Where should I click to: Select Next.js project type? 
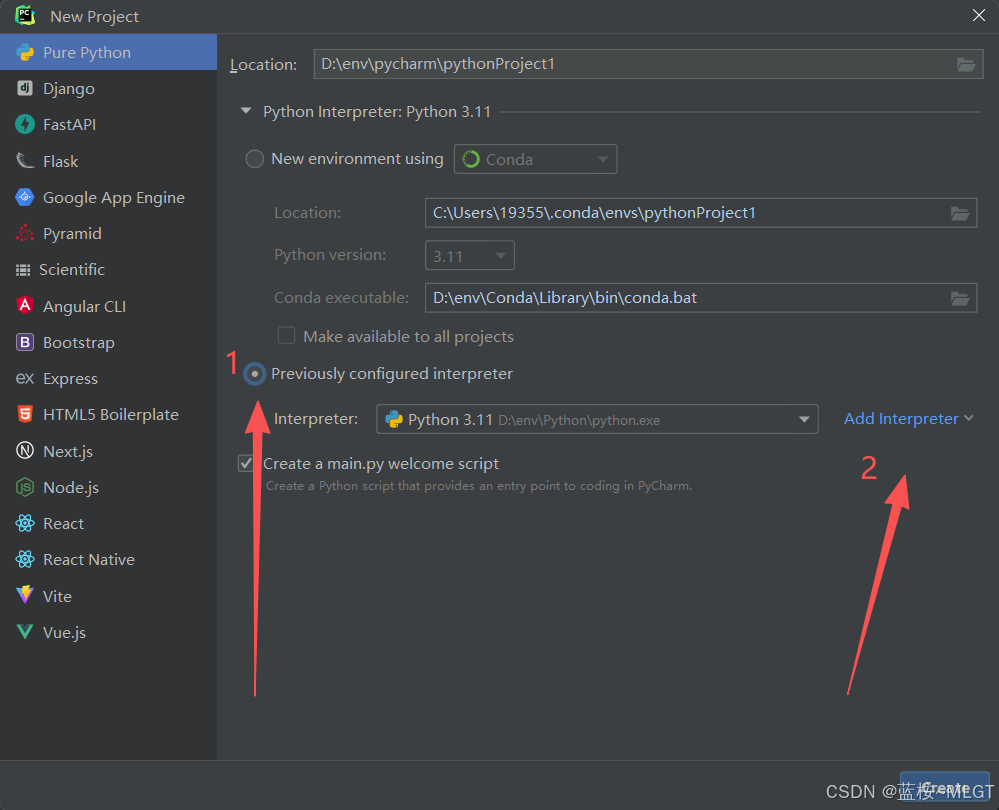click(108, 451)
